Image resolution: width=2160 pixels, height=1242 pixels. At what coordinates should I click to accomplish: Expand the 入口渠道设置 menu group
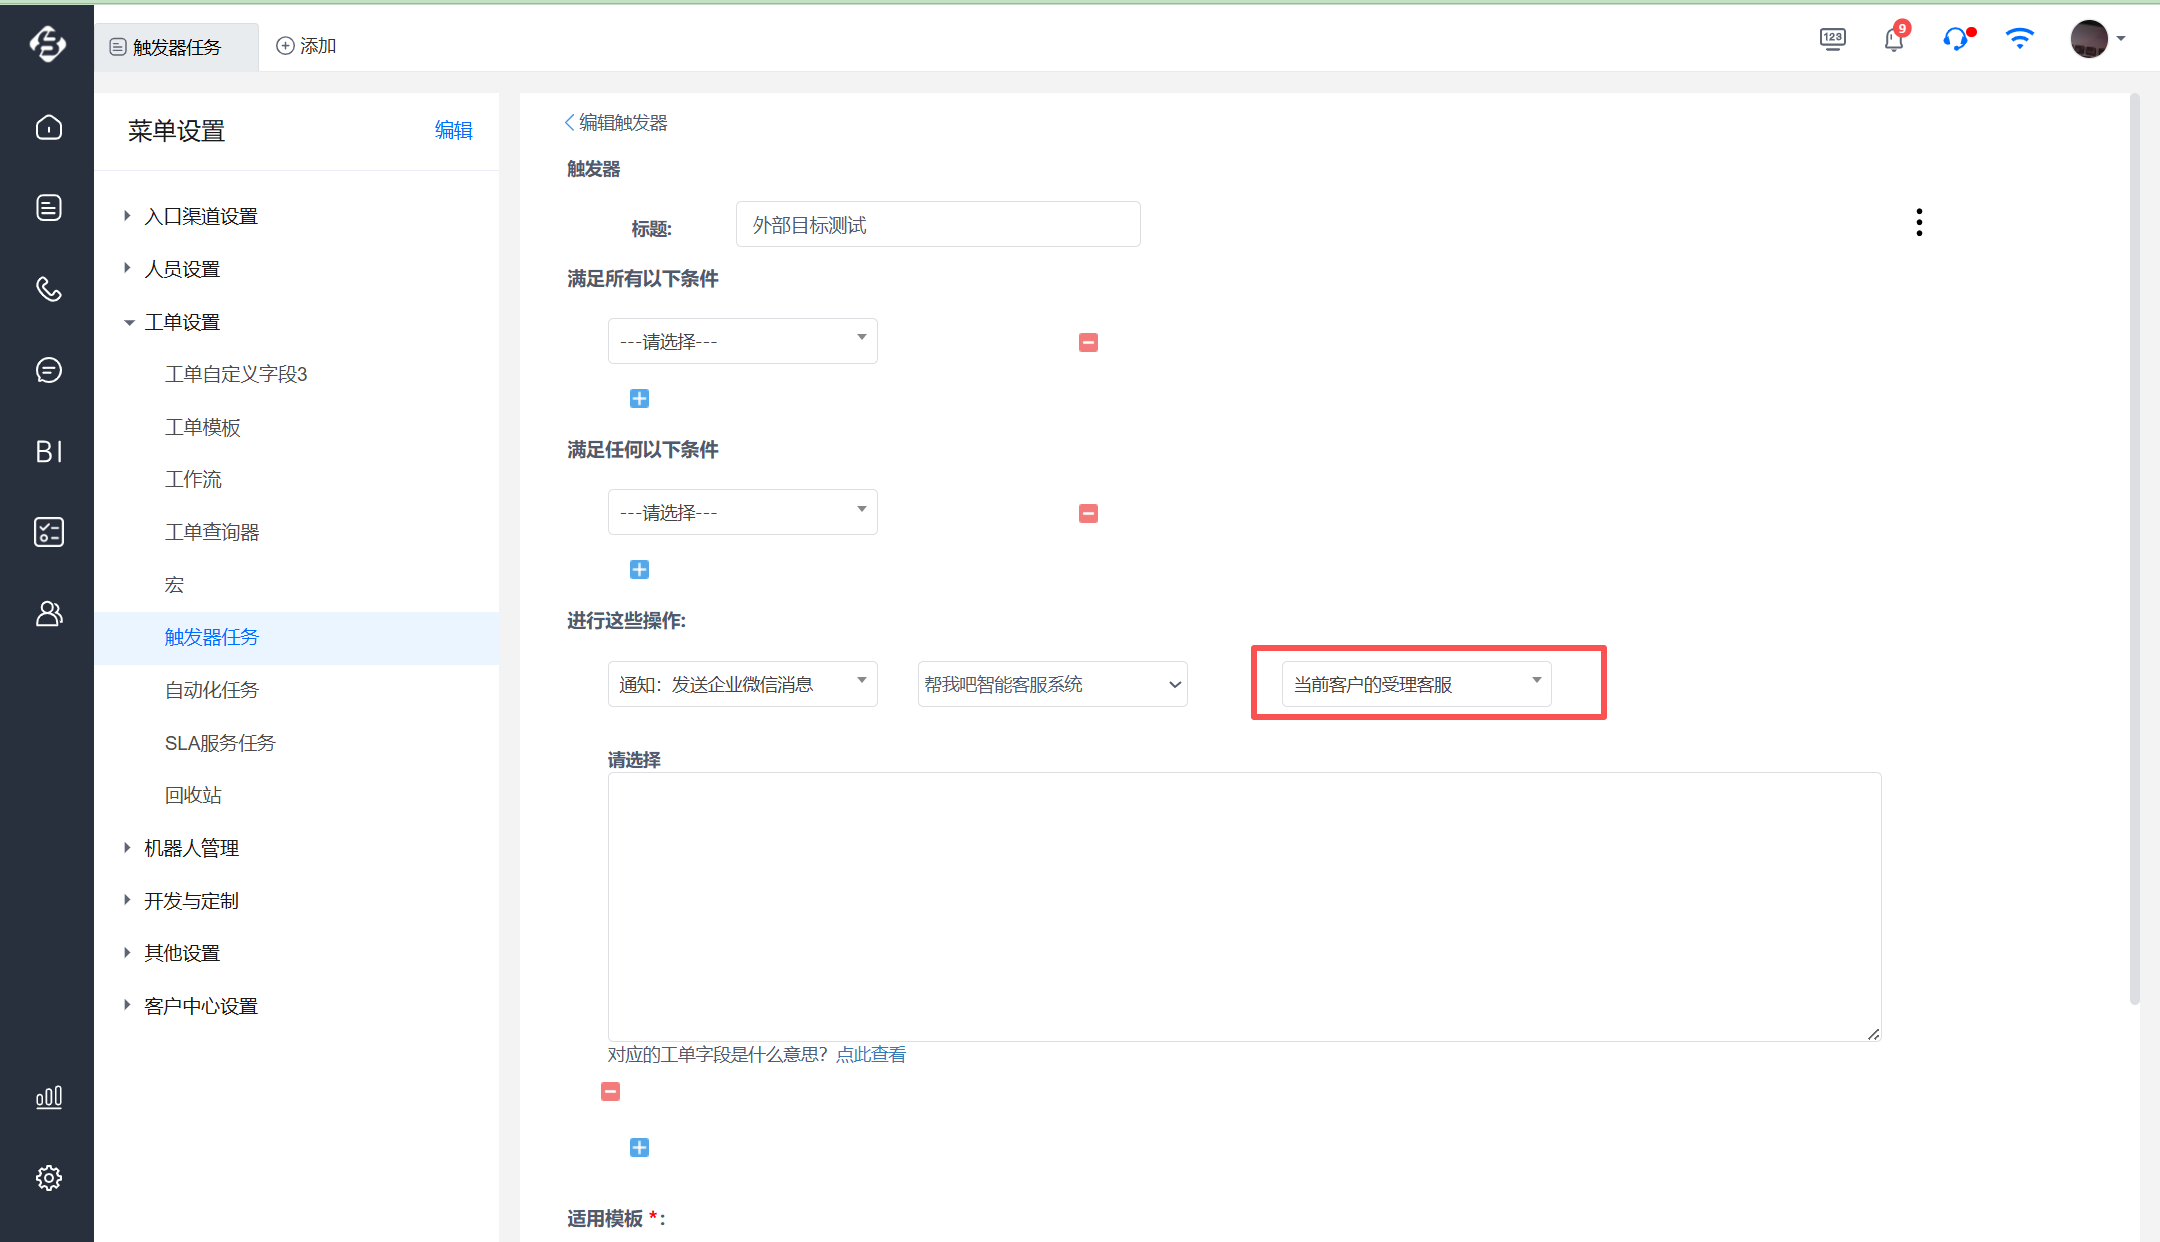pos(200,216)
